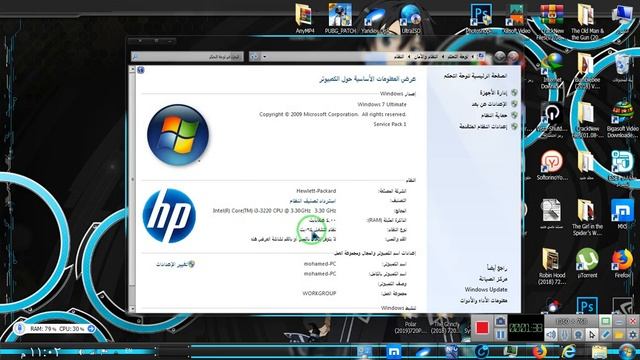Open address bar history dropdown arrow
Viewport: 640px width, 360px height.
point(264,57)
